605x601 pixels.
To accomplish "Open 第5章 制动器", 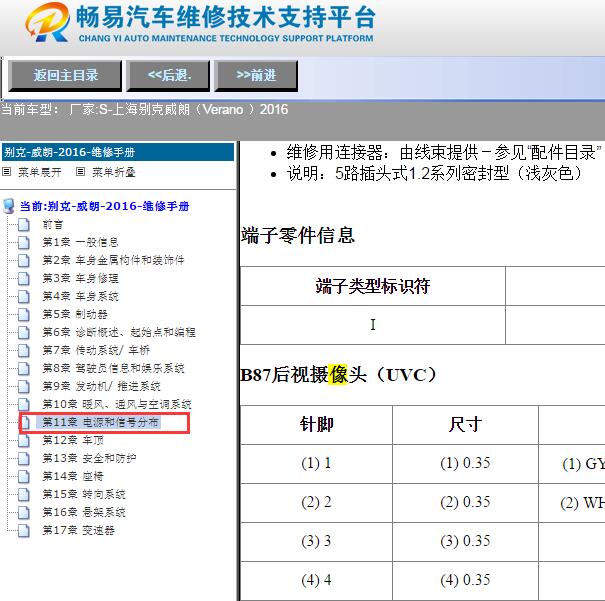I will (75, 314).
